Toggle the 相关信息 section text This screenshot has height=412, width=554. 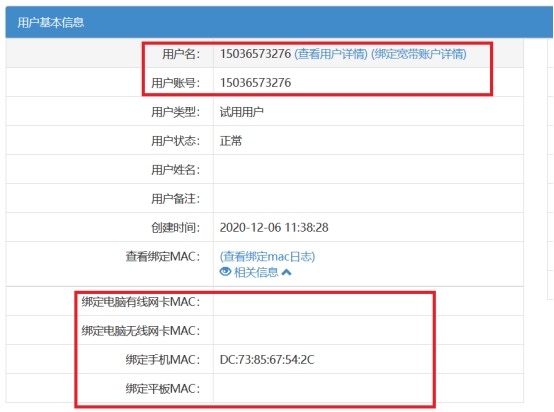tap(256, 272)
